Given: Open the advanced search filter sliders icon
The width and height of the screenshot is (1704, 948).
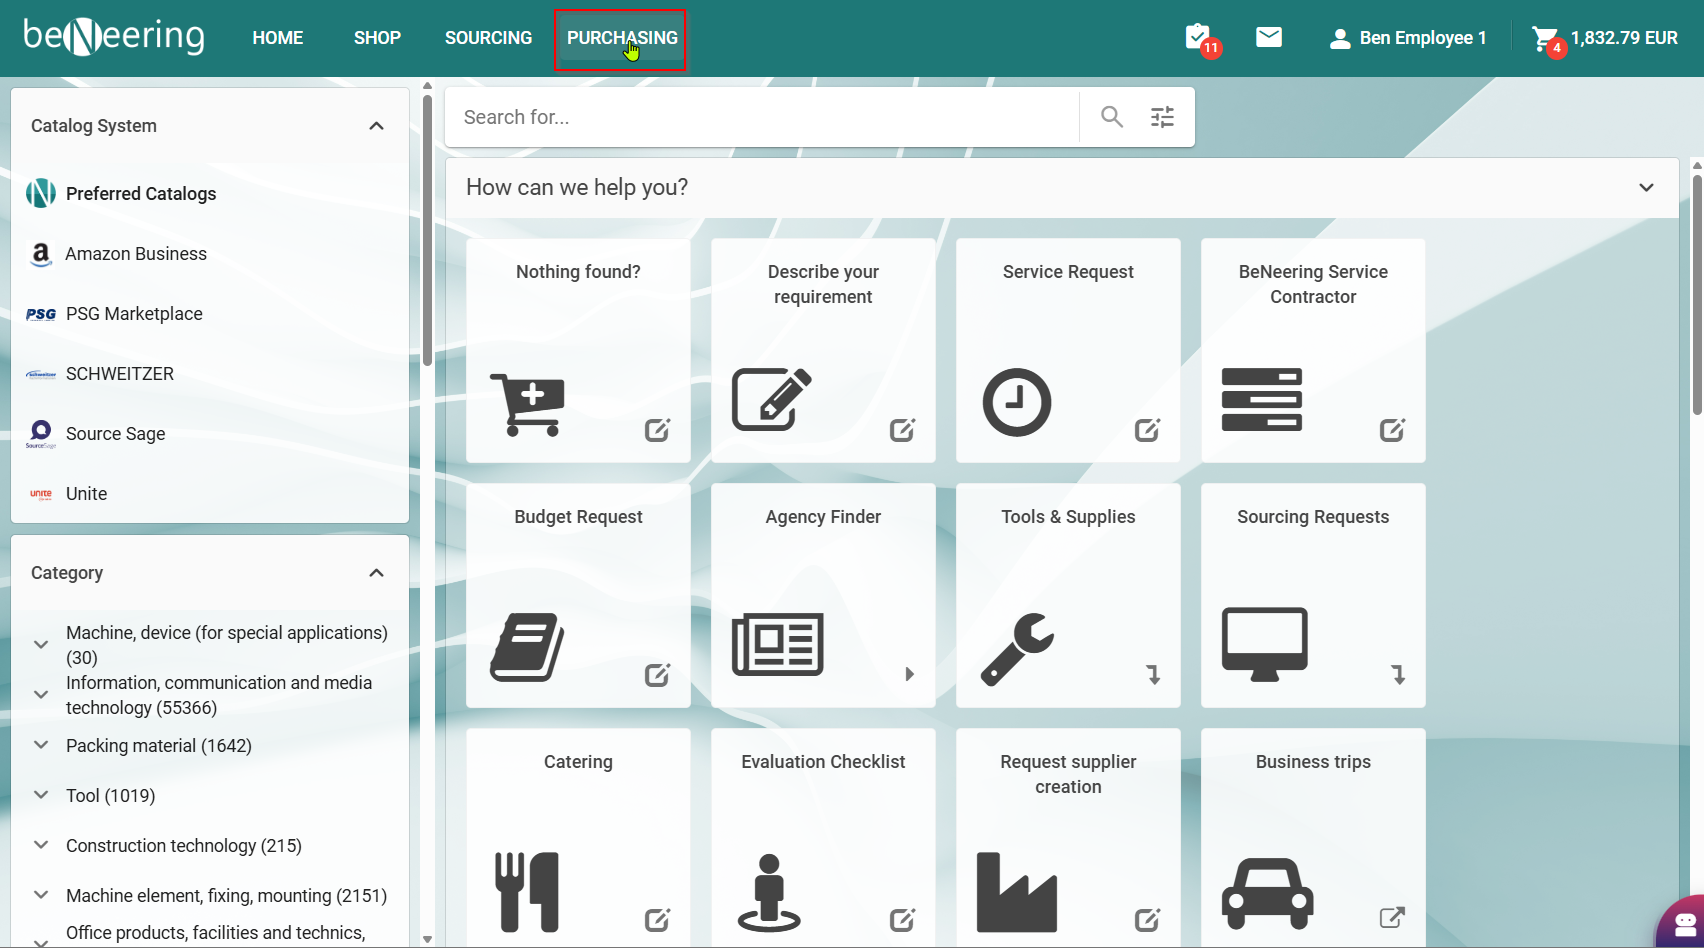Looking at the screenshot, I should click(1162, 117).
